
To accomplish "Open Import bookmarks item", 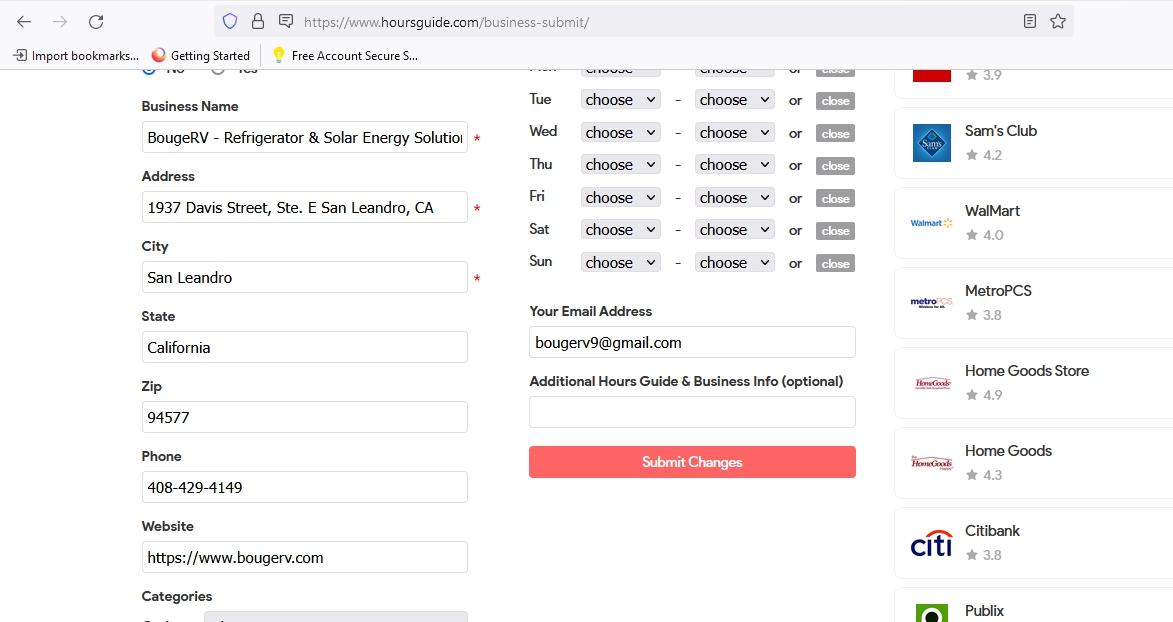I will [75, 56].
